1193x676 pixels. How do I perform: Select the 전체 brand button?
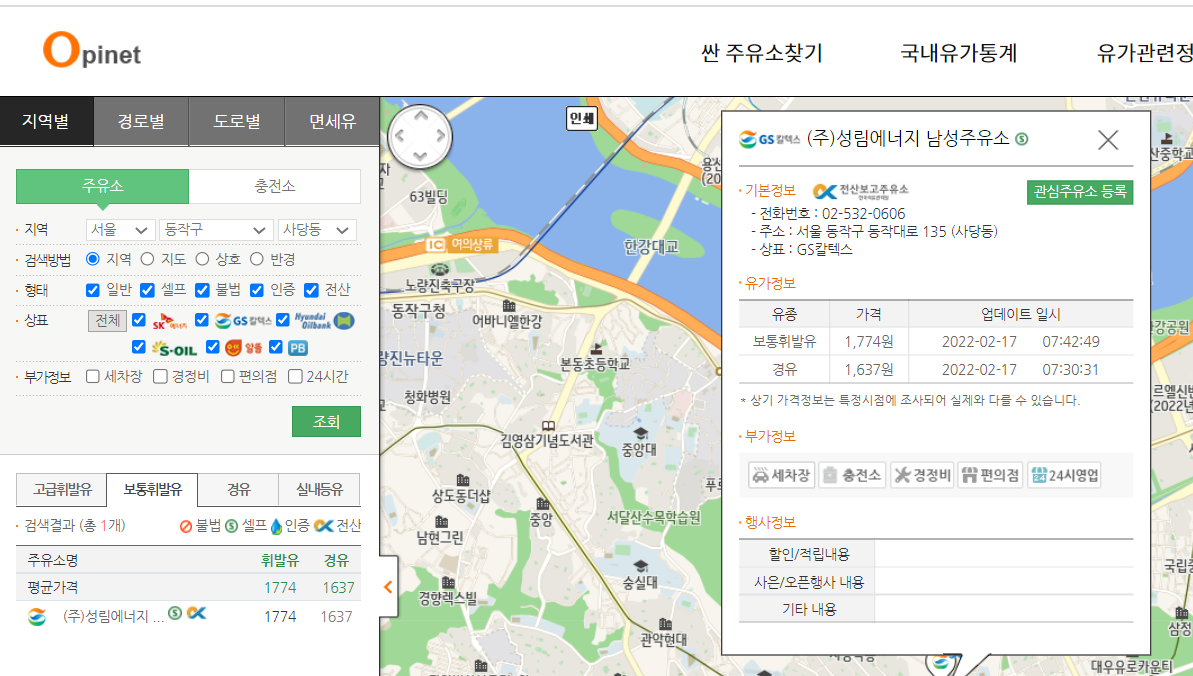[107, 320]
